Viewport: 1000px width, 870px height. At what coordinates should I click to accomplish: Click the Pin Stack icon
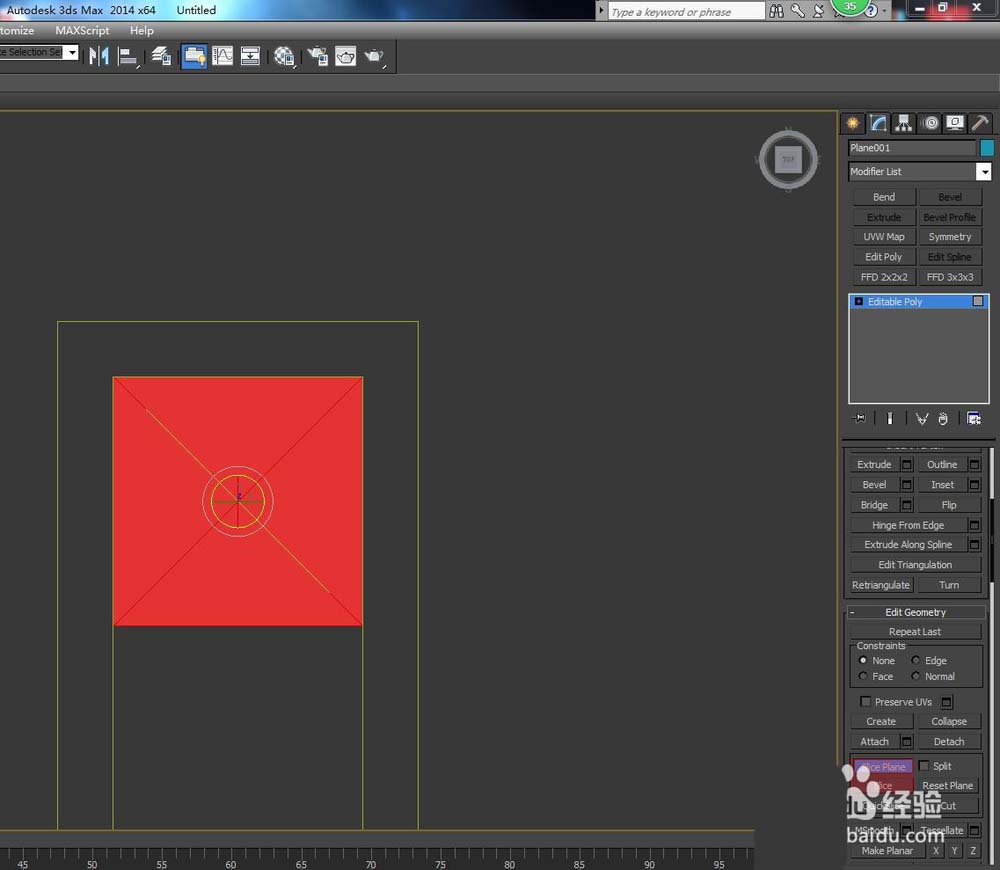859,418
